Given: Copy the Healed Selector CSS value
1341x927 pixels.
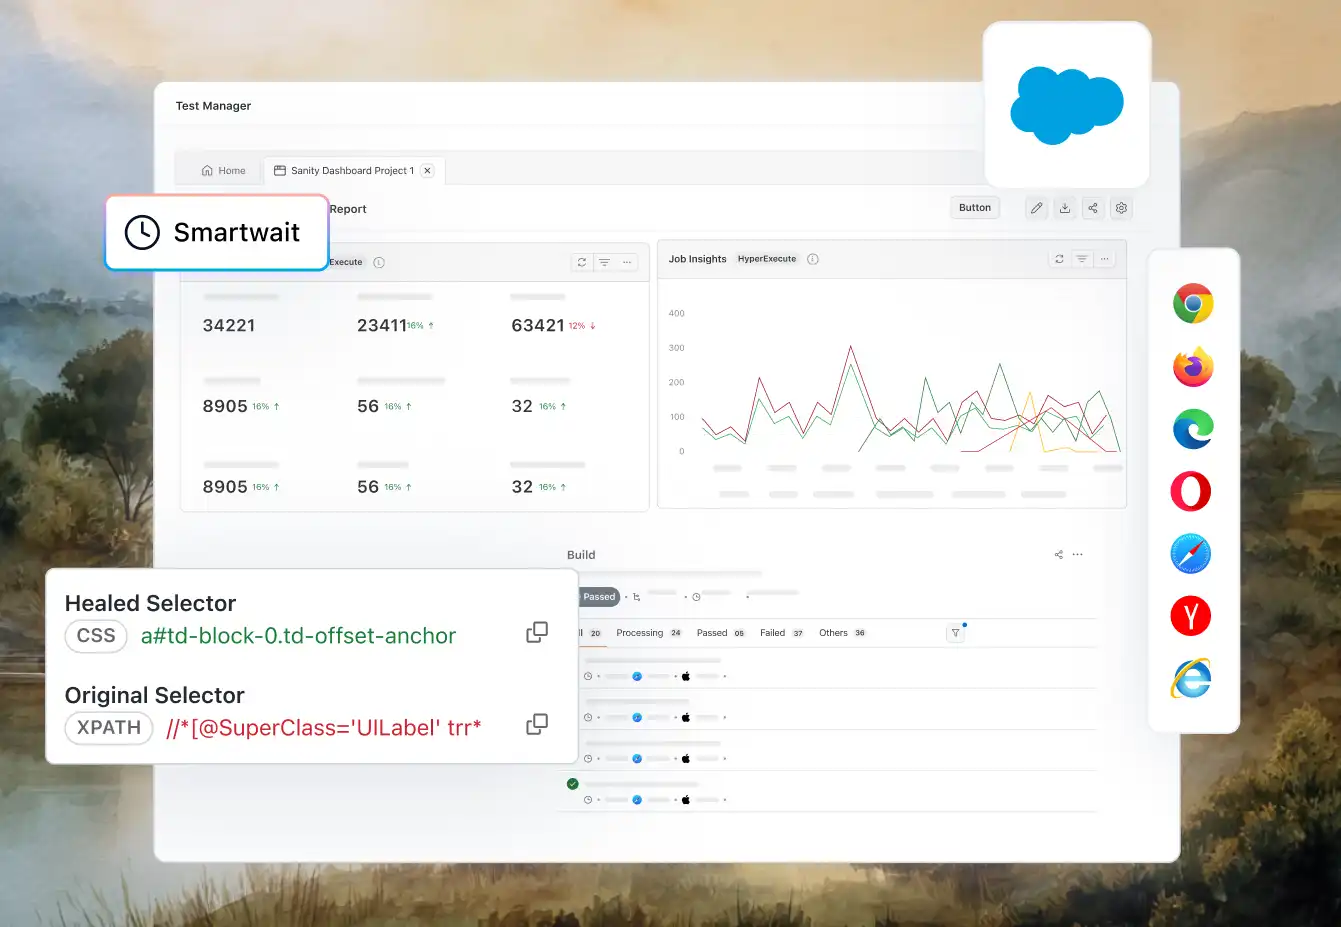Looking at the screenshot, I should (x=537, y=632).
